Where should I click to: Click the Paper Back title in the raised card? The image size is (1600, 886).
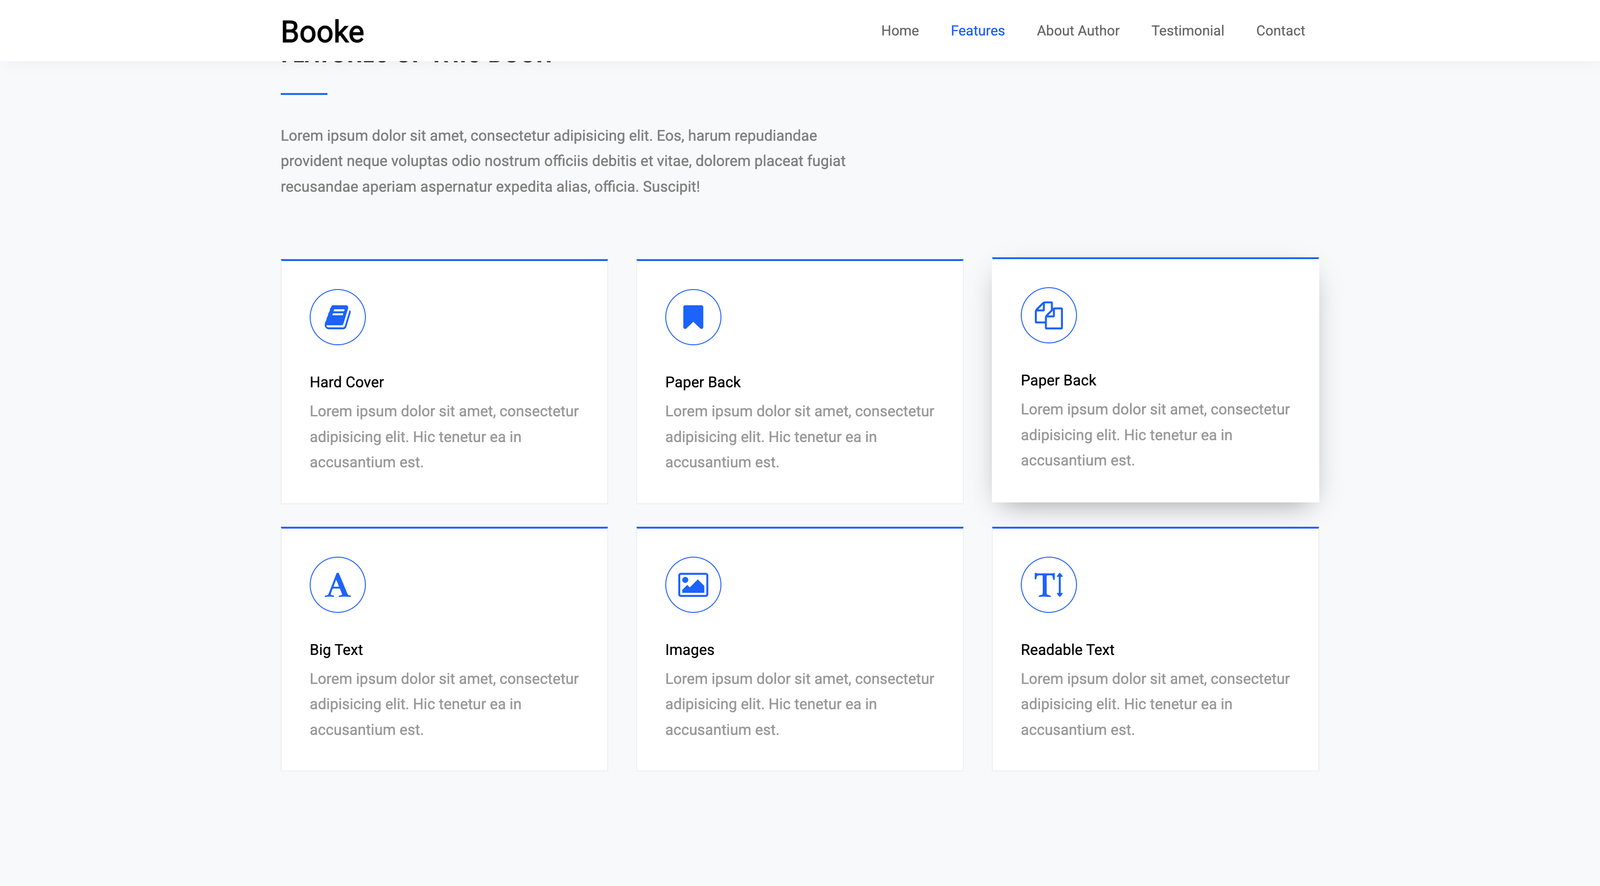point(1058,380)
